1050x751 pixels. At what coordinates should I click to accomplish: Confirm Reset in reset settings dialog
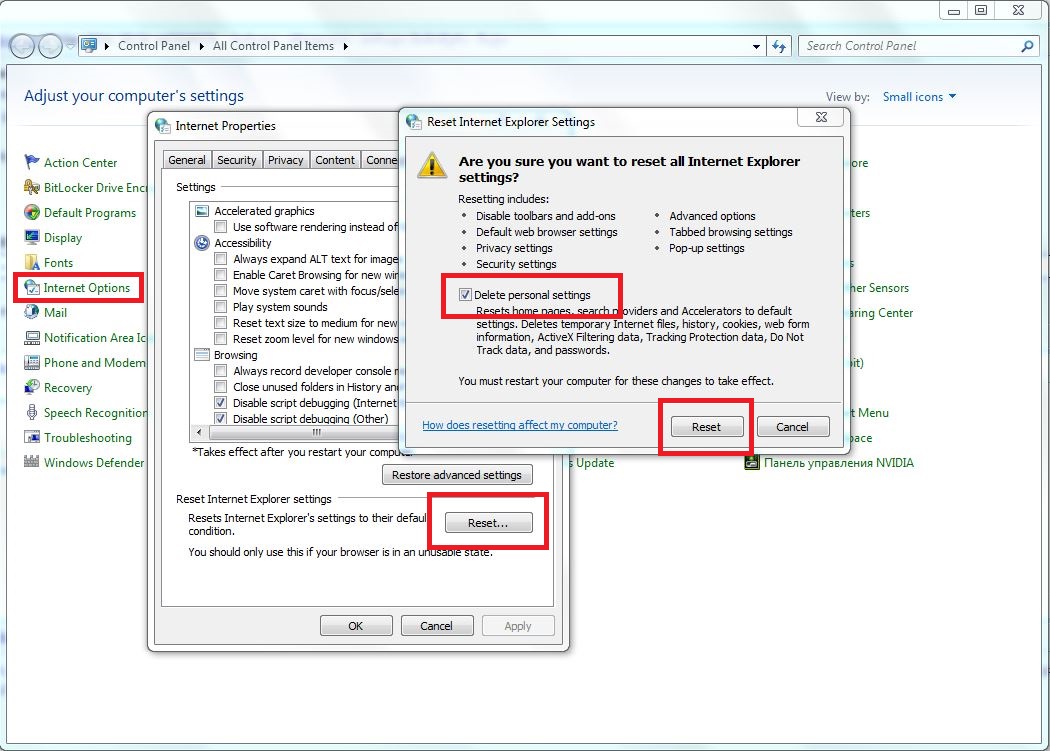coord(706,427)
